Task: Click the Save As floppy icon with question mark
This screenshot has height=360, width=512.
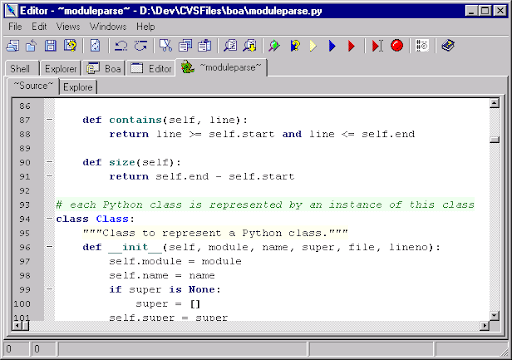Action: coord(70,46)
